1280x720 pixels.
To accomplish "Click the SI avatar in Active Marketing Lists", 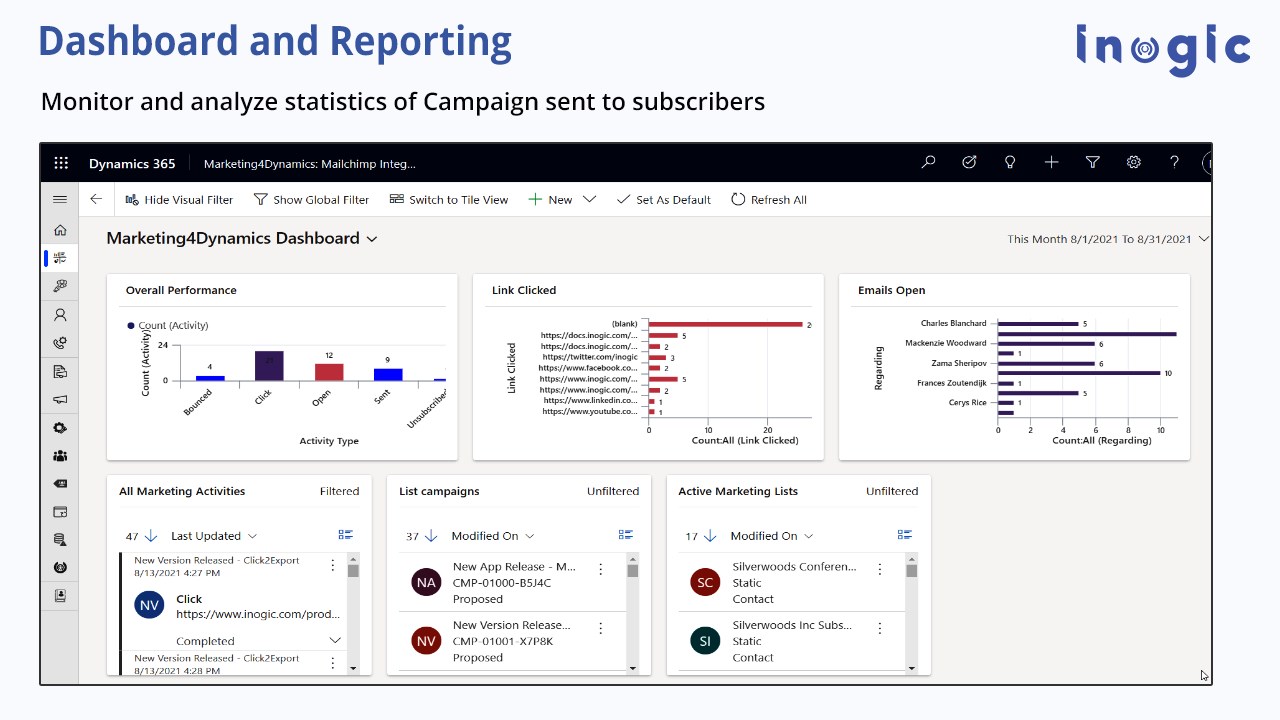I will click(x=705, y=641).
